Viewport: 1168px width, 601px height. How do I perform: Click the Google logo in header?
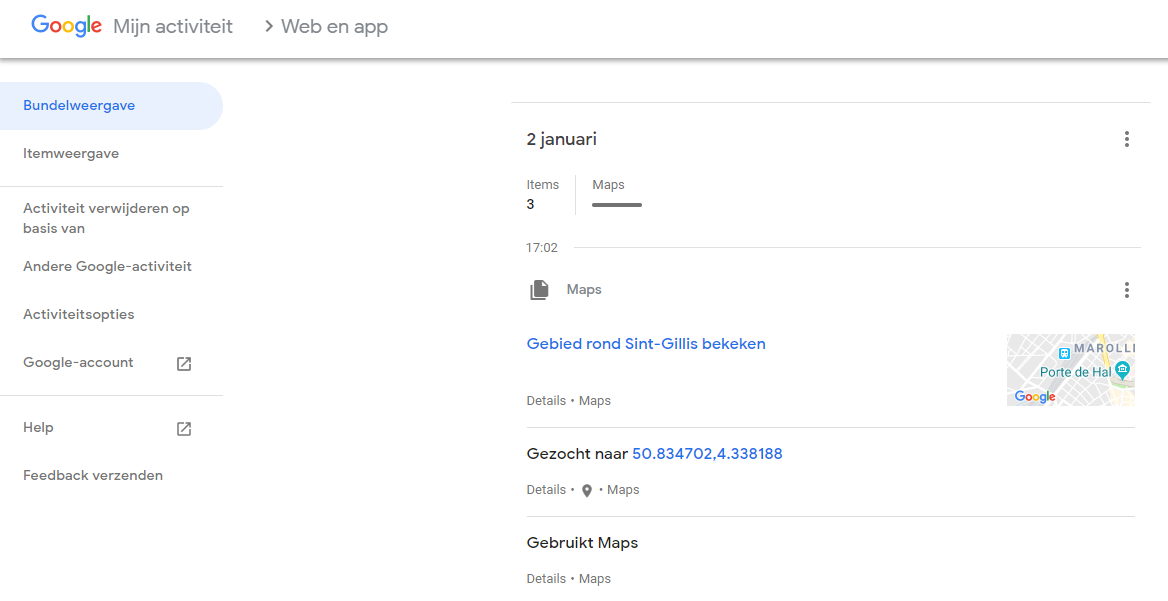tap(66, 26)
